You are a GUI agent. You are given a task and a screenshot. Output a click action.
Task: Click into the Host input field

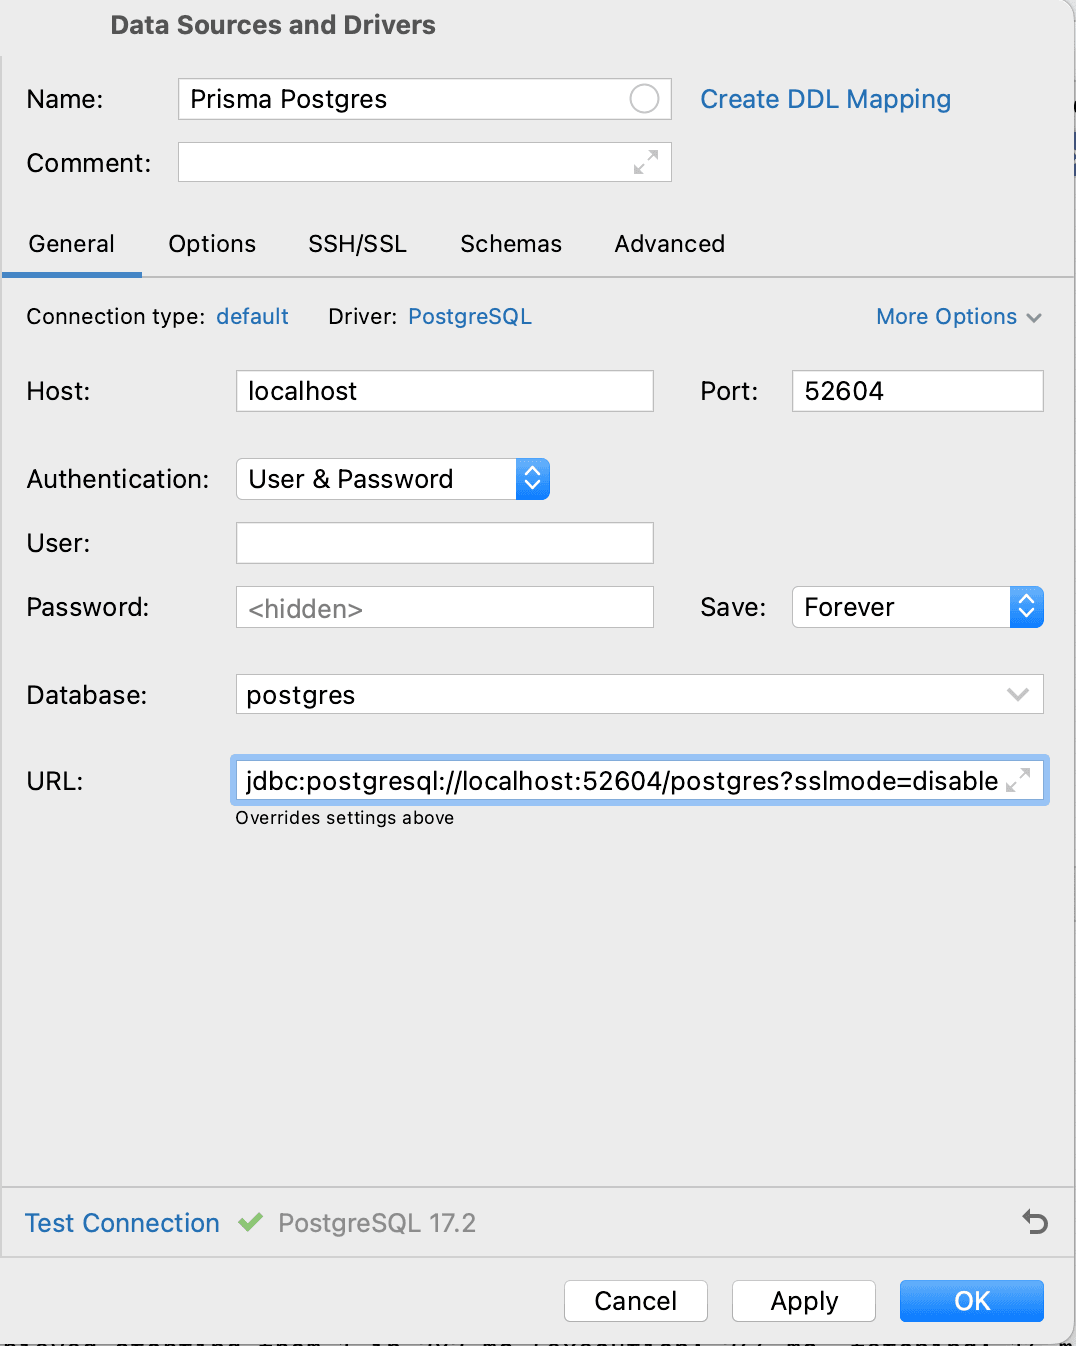pos(444,391)
